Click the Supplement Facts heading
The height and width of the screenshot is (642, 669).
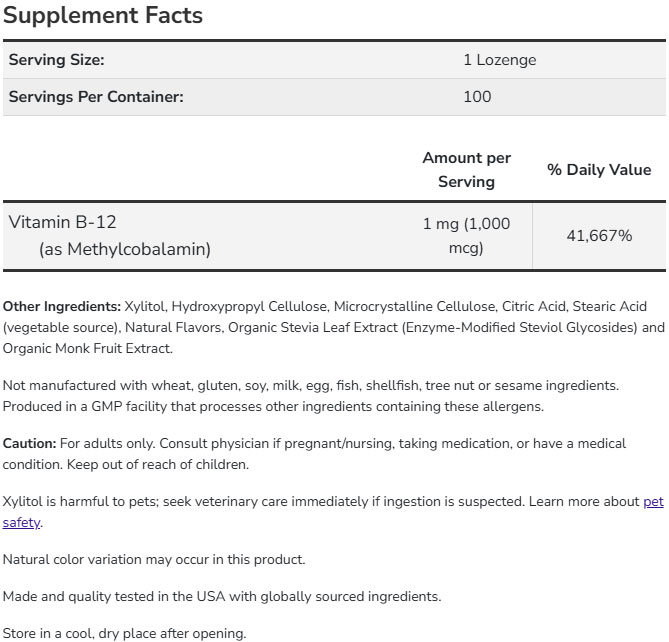pos(103,16)
